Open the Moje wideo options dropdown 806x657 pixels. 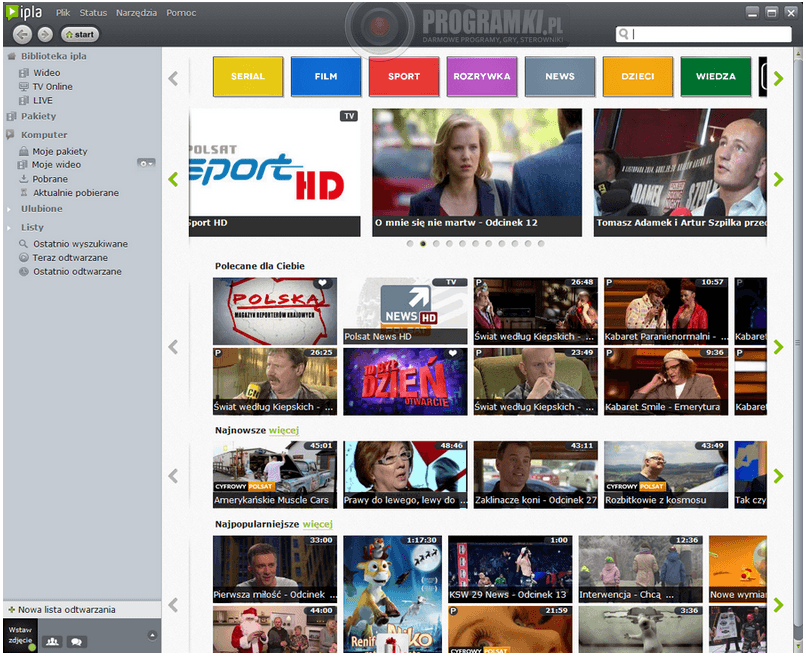tap(146, 163)
